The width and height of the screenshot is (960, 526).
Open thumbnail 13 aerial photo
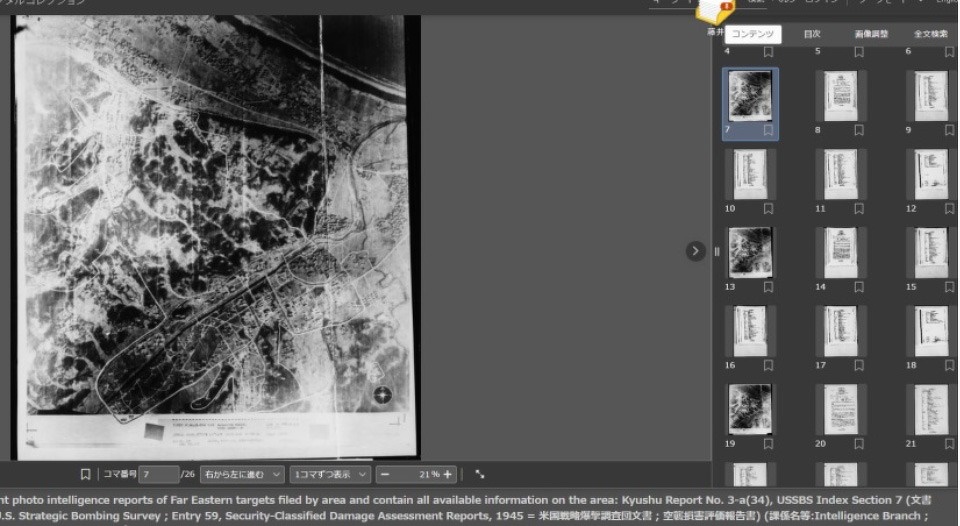[750, 251]
